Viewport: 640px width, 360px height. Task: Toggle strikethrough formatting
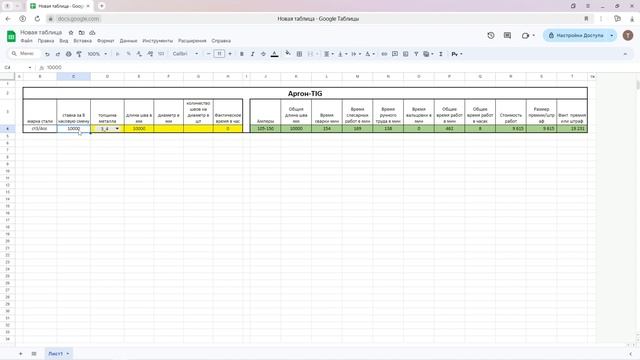[263, 54]
